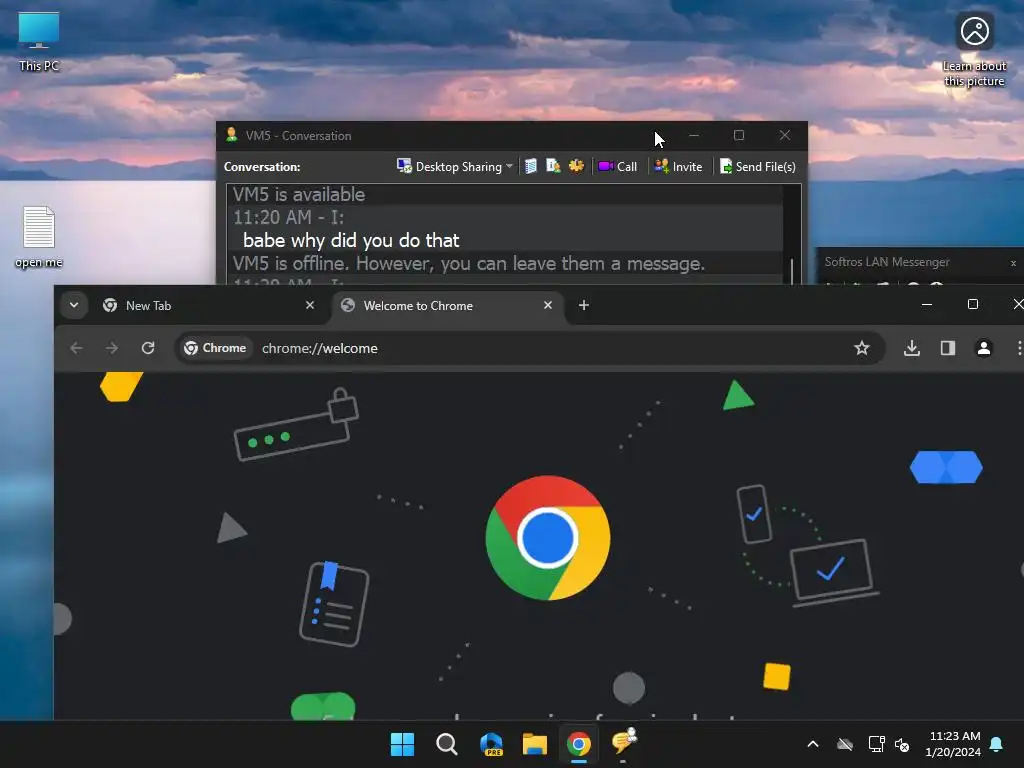
Task: Open gear settings icon in VM5 toolbar
Action: 576,166
